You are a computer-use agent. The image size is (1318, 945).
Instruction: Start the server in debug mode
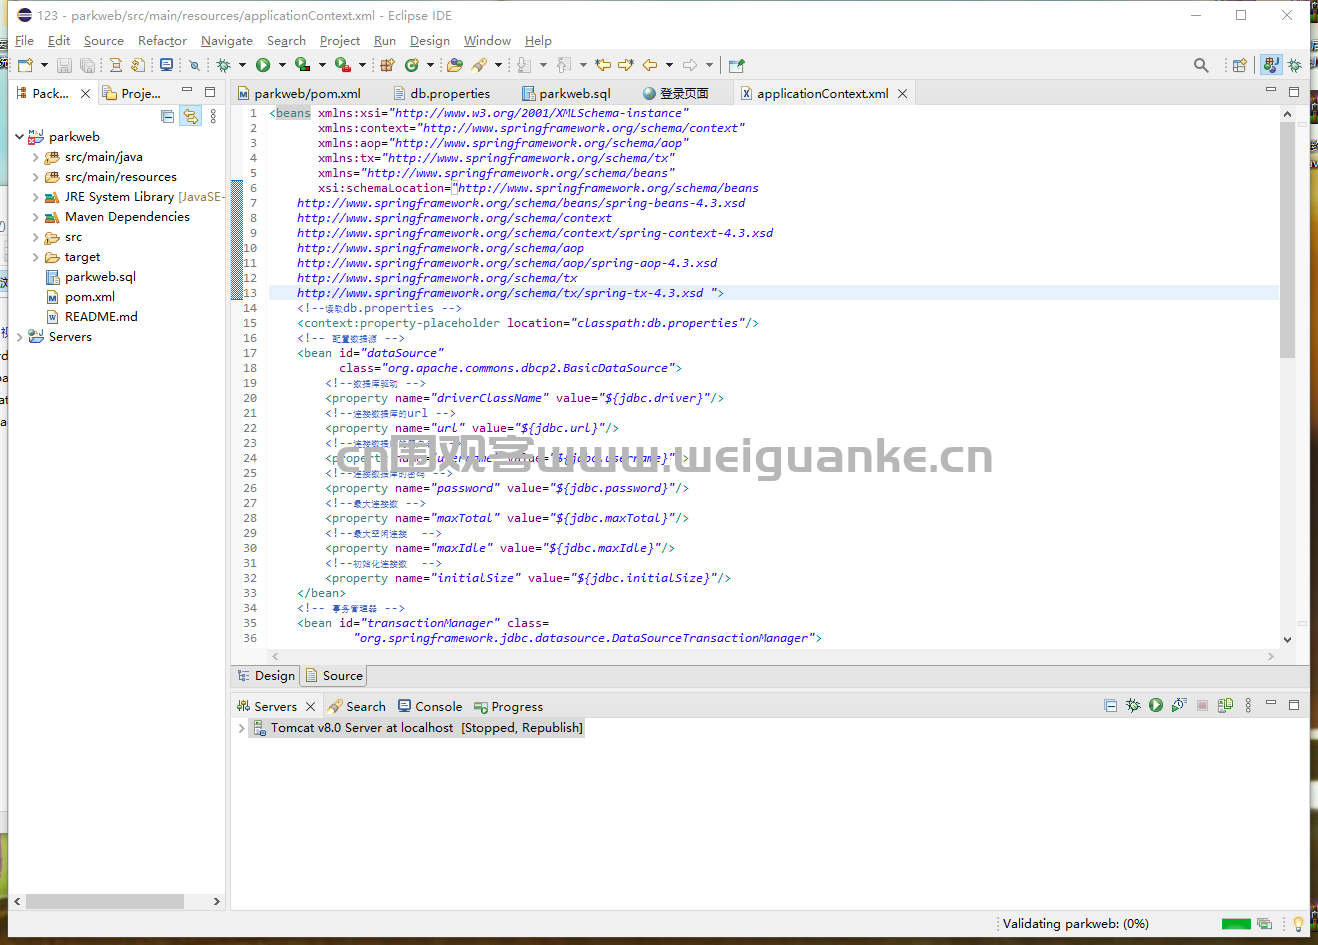tap(1133, 705)
